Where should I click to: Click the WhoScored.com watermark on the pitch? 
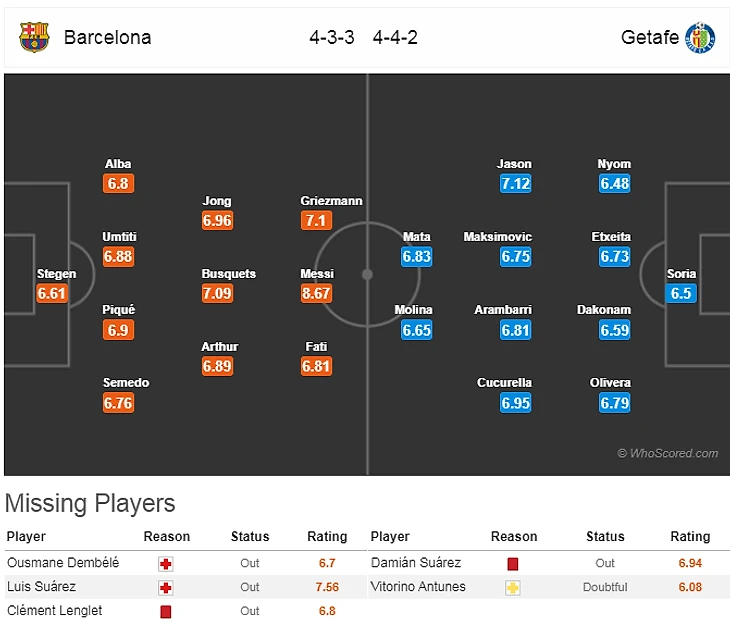668,453
